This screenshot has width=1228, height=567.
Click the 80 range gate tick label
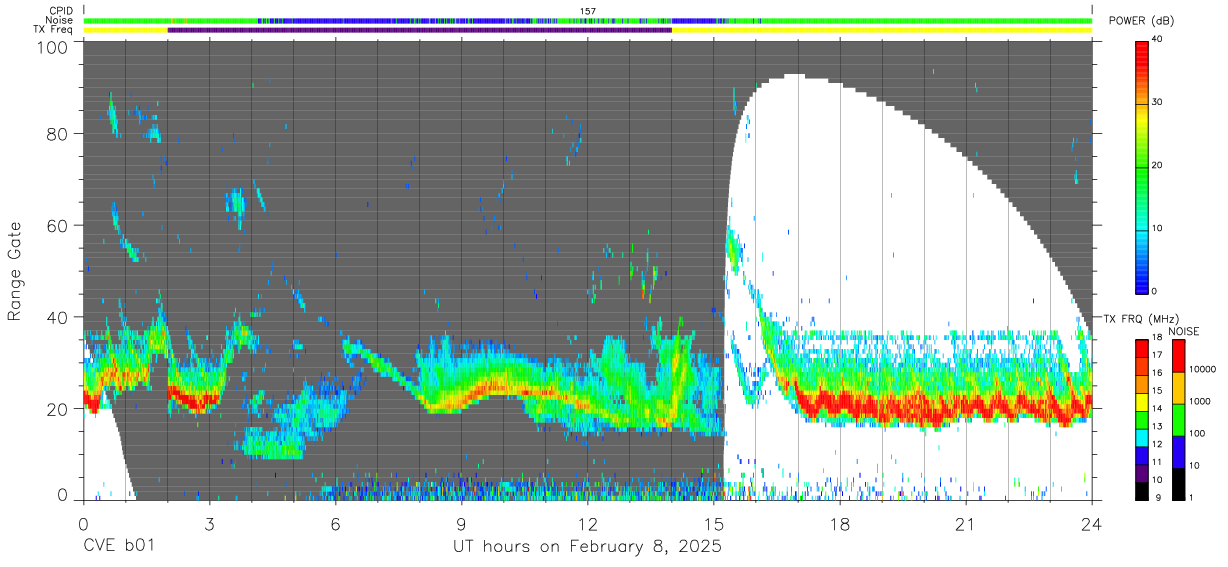(x=57, y=134)
